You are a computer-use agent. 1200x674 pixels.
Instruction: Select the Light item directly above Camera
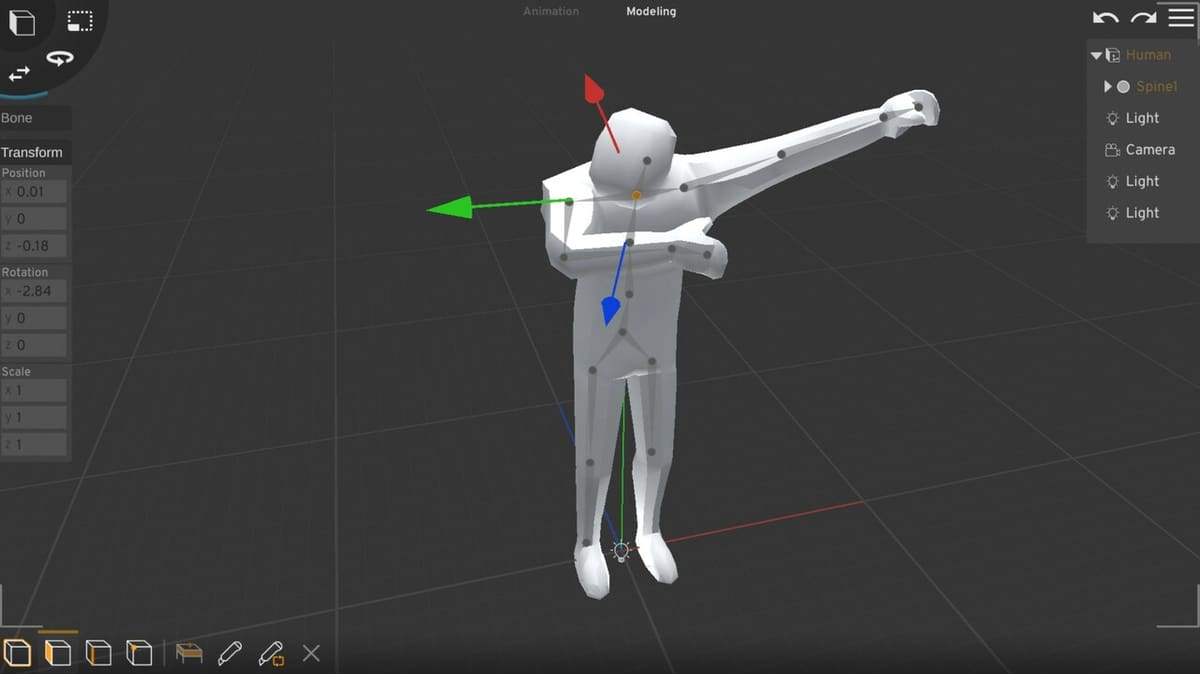click(x=1142, y=118)
